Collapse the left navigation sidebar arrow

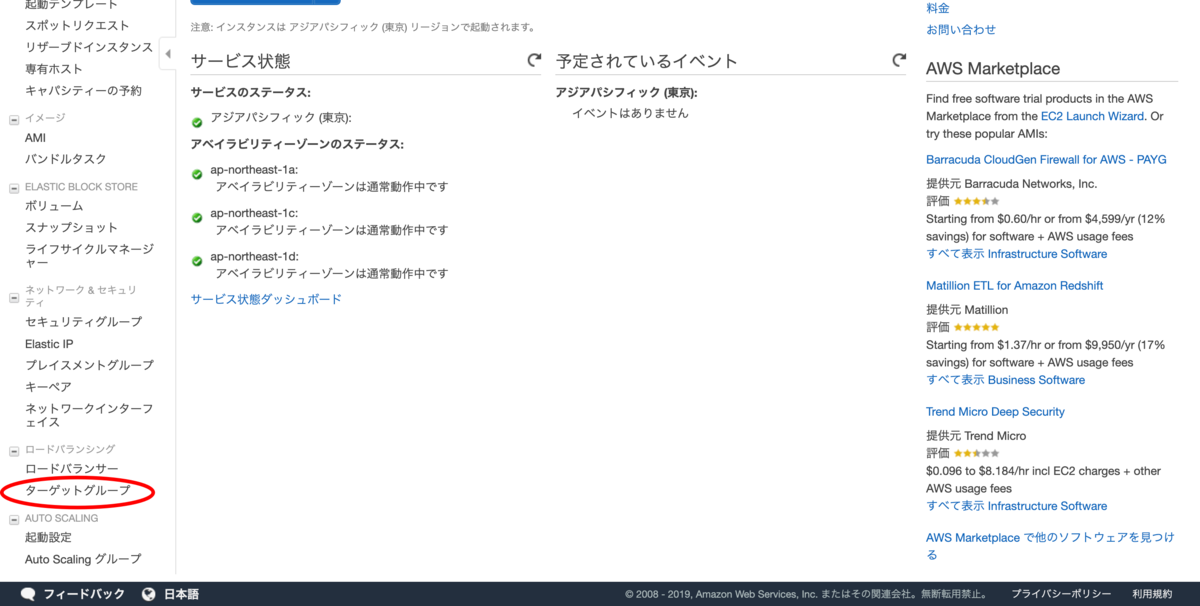pyautogui.click(x=167, y=54)
